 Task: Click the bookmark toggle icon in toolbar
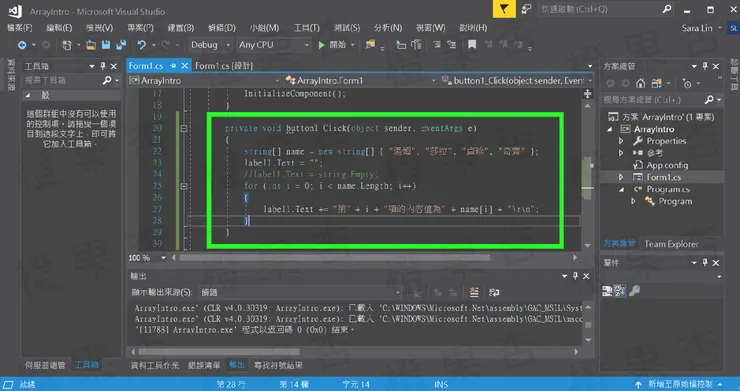click(472, 44)
